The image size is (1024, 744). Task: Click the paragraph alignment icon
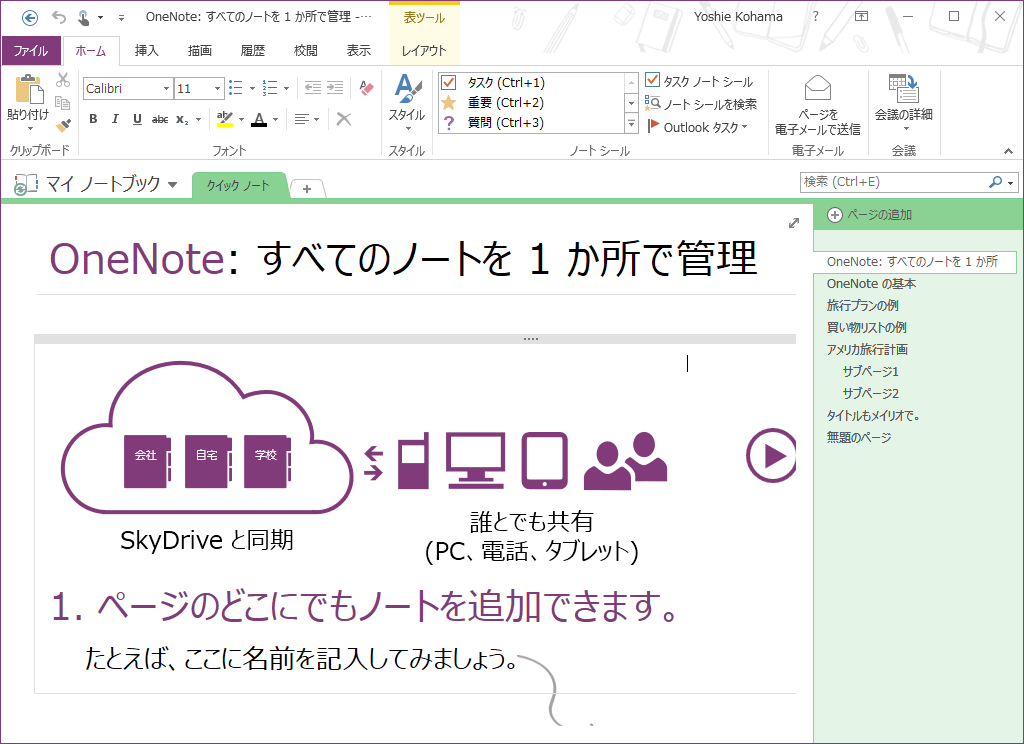point(302,119)
